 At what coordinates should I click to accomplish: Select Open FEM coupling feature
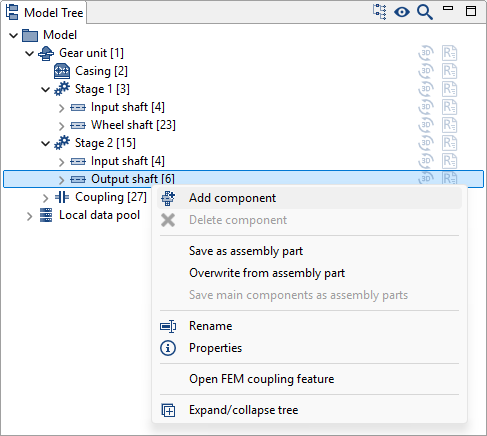tap(262, 379)
